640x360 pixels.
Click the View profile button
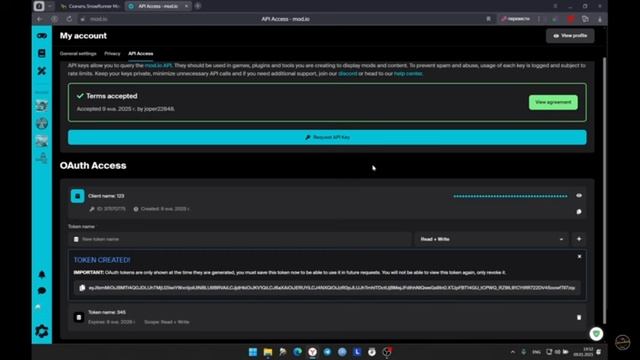click(570, 36)
